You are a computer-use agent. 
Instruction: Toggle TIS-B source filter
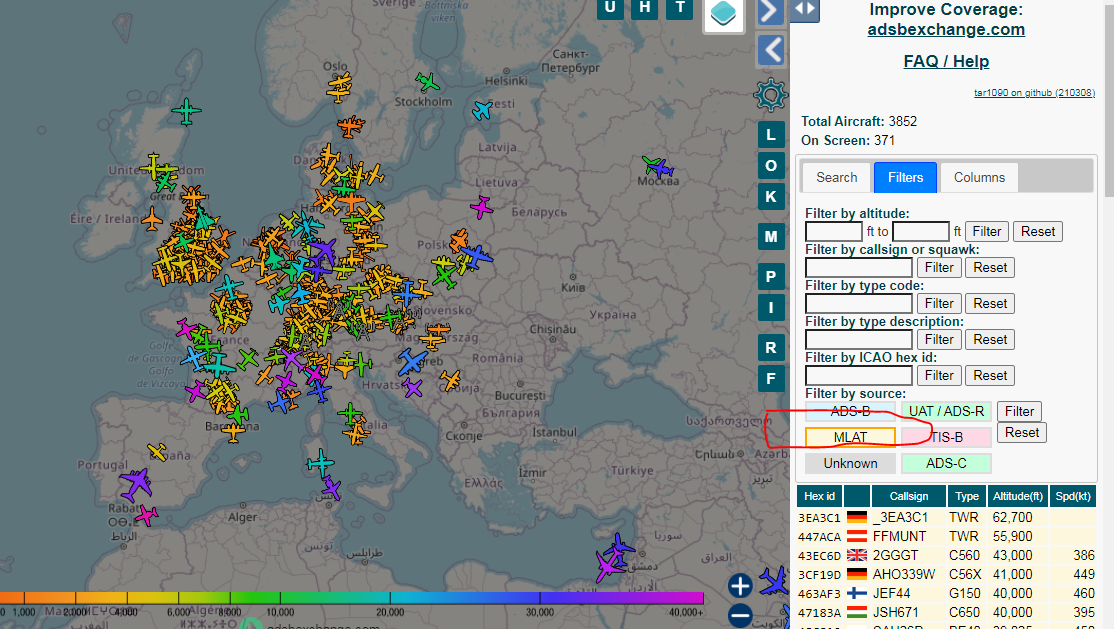946,437
